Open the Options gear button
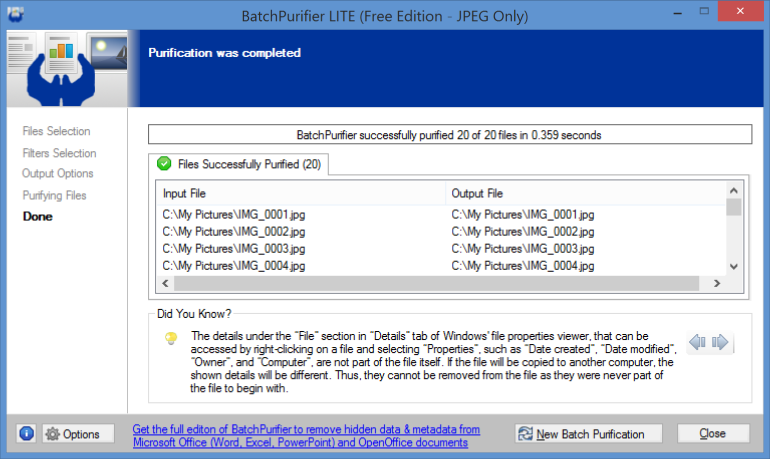Image resolution: width=770 pixels, height=459 pixels. (x=78, y=434)
